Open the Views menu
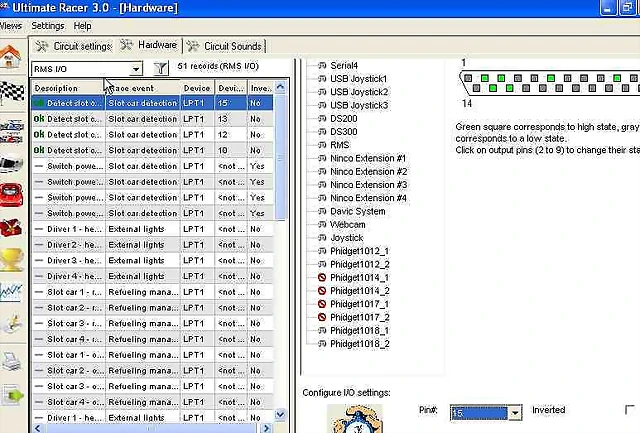640x433 pixels. coord(11,26)
